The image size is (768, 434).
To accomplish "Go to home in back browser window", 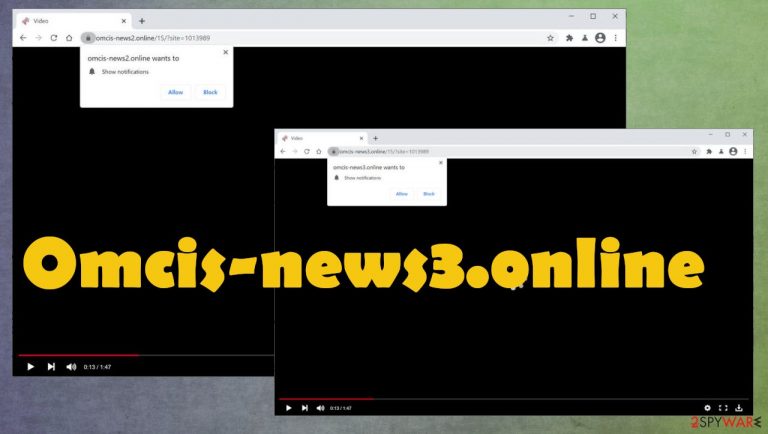I will (x=69, y=38).
